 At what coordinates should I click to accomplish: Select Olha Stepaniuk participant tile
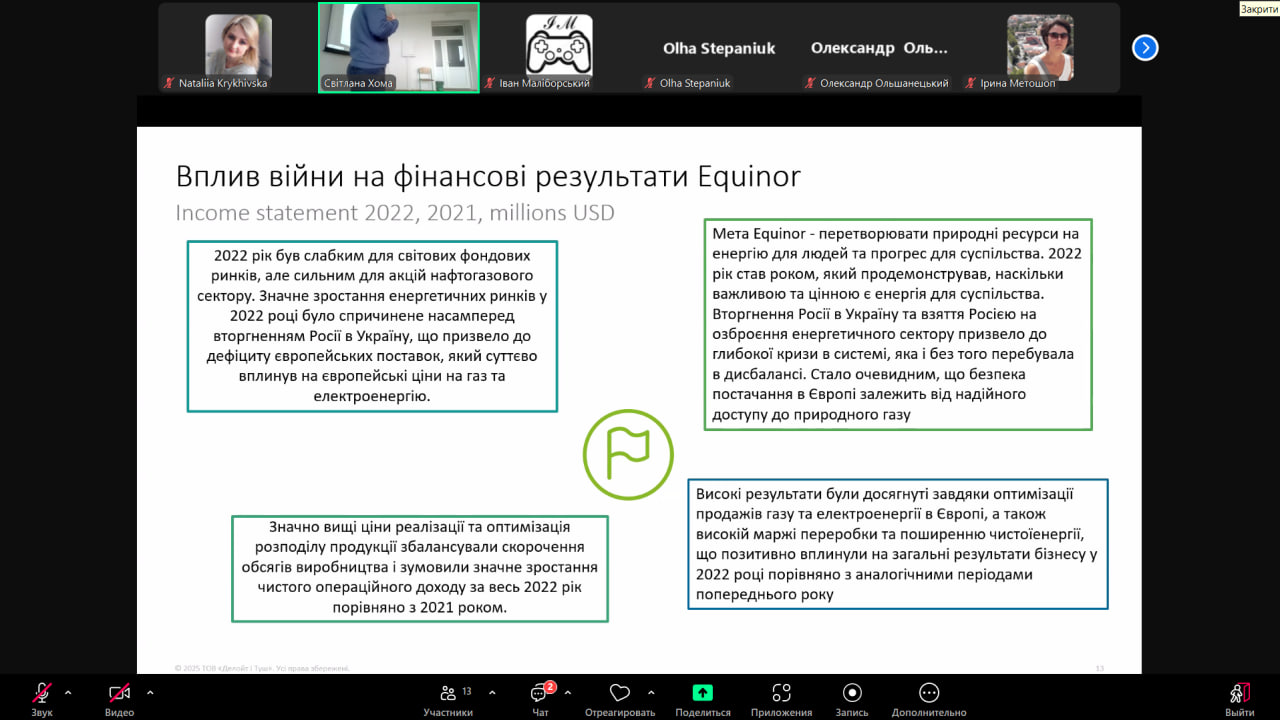pyautogui.click(x=719, y=47)
